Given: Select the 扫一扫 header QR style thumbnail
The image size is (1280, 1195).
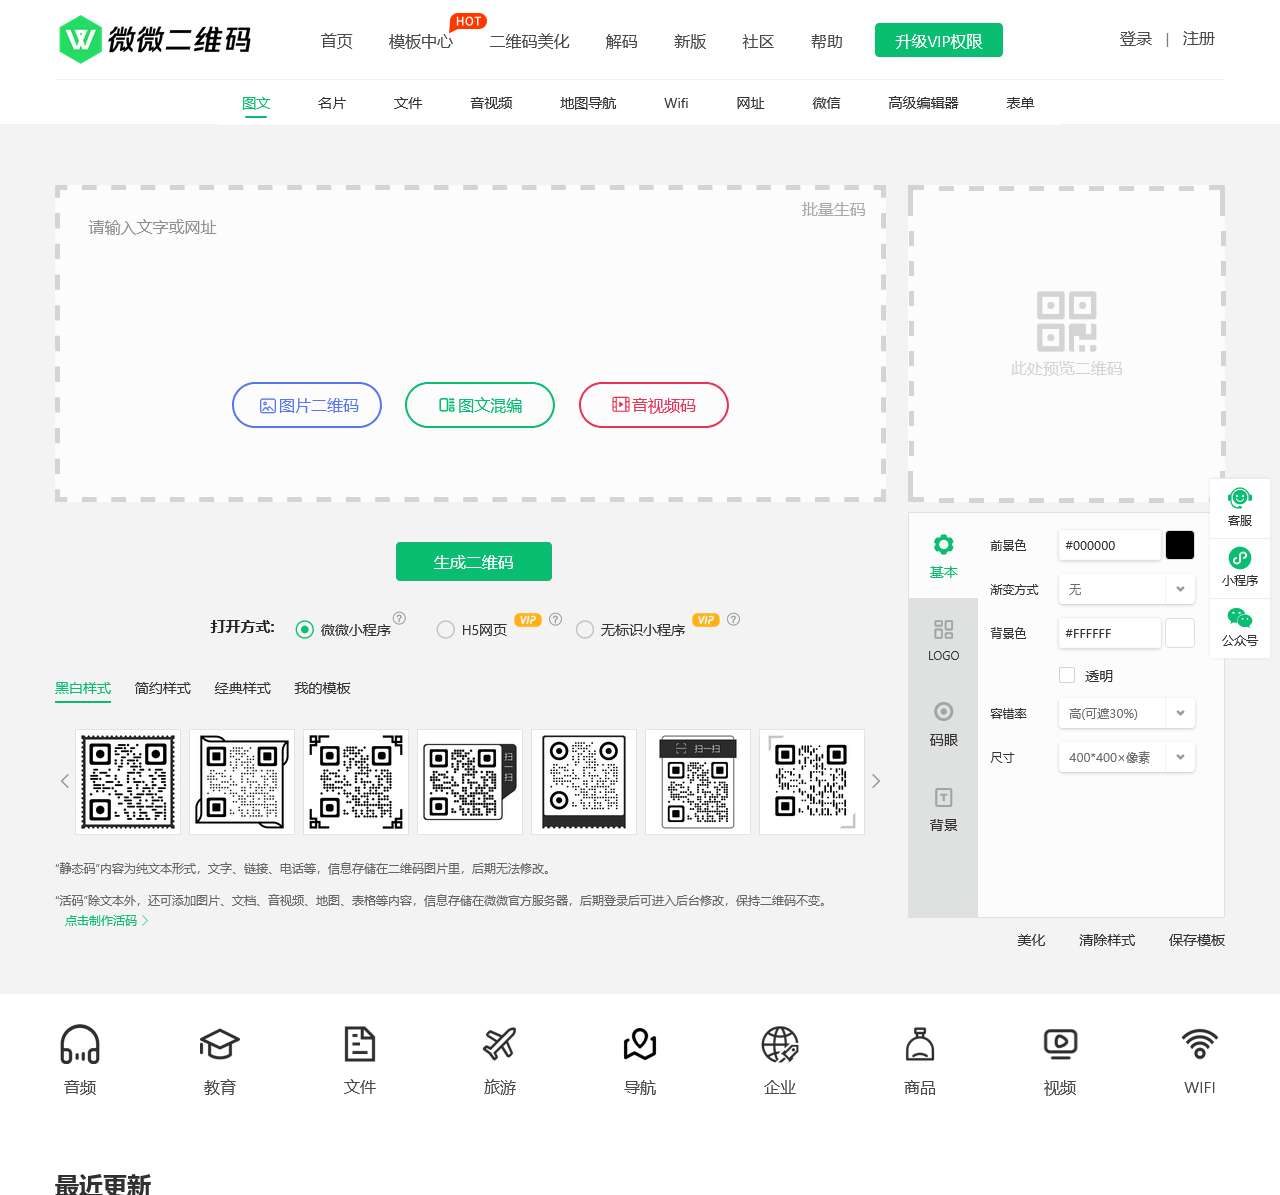Looking at the screenshot, I should click(698, 782).
